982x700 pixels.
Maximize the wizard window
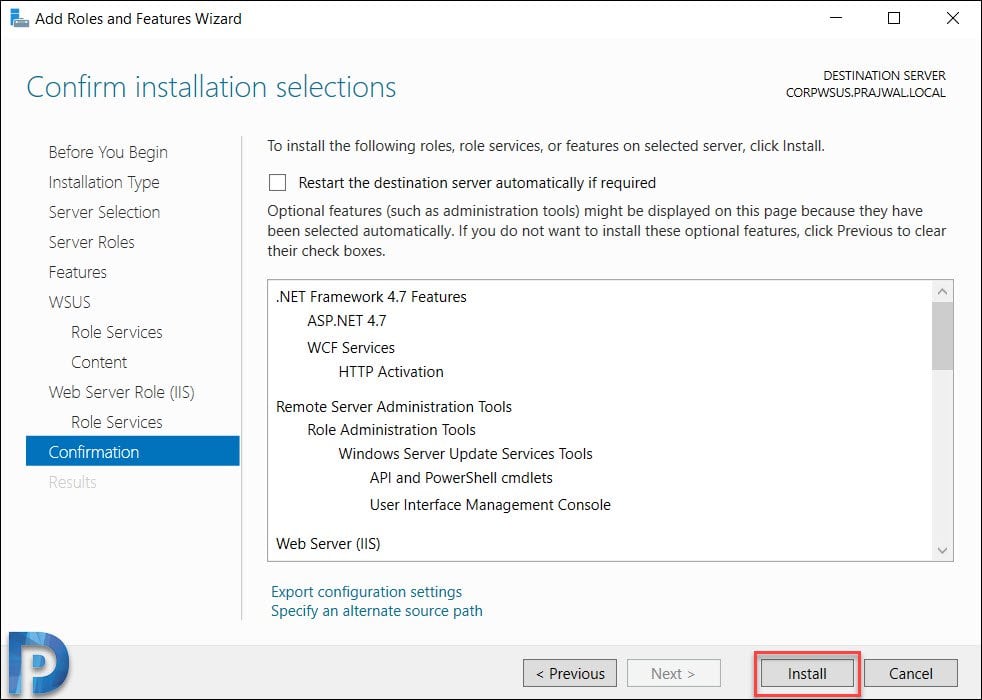tap(894, 18)
